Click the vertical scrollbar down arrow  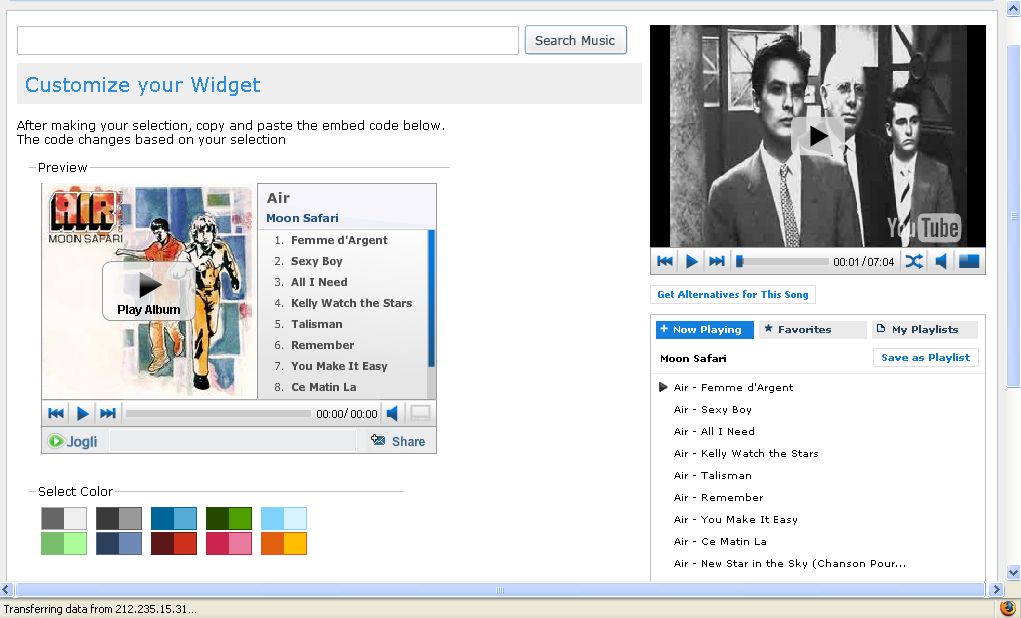[x=1013, y=572]
